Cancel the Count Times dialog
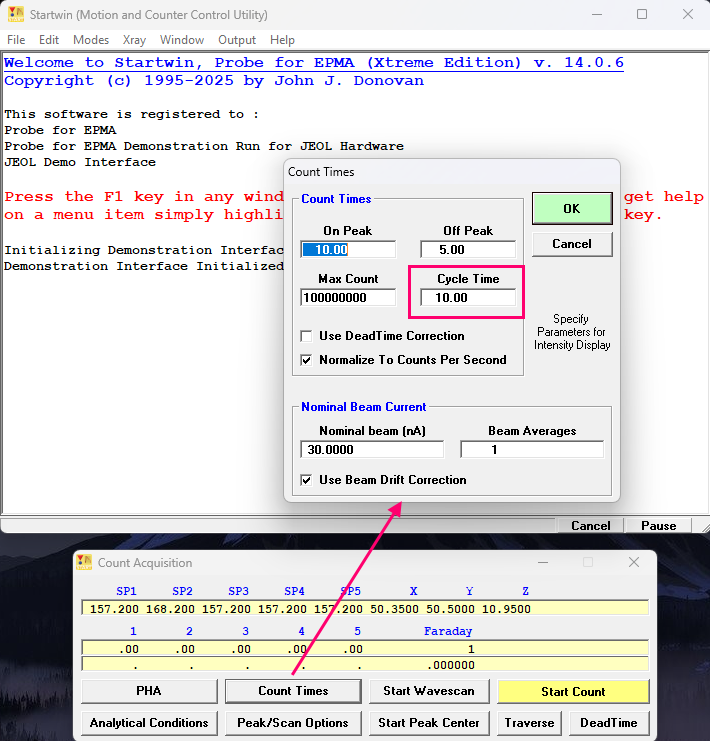This screenshot has height=741, width=710. [x=571, y=244]
